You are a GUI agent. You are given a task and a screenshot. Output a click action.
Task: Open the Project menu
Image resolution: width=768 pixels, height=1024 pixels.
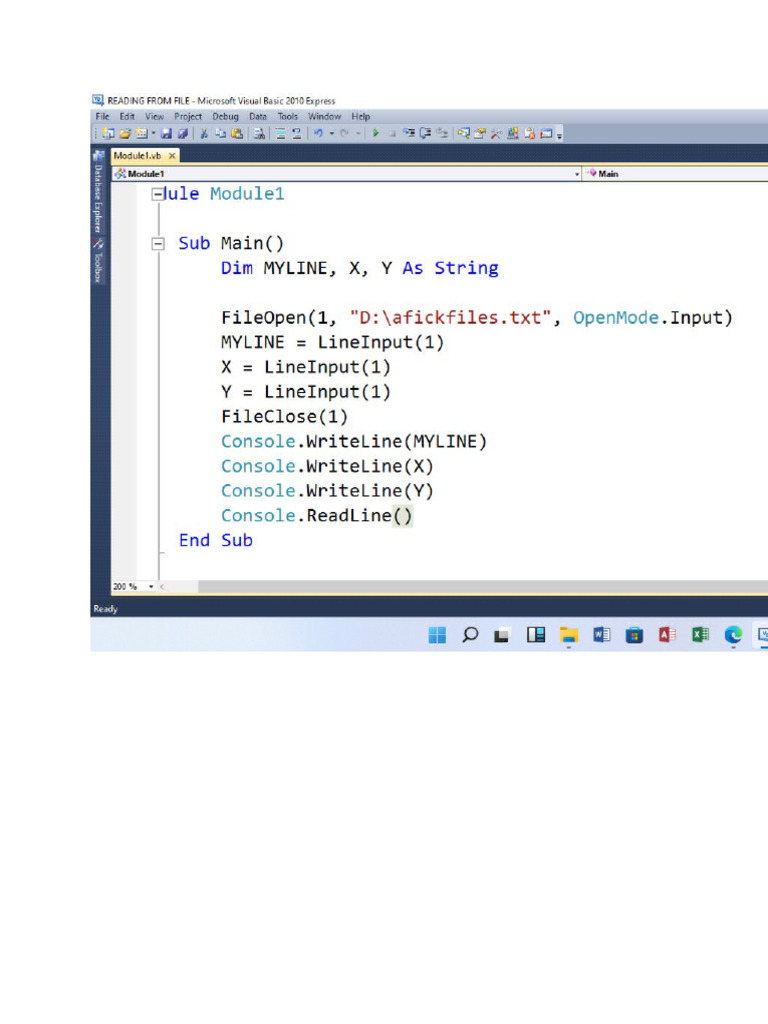[x=188, y=116]
